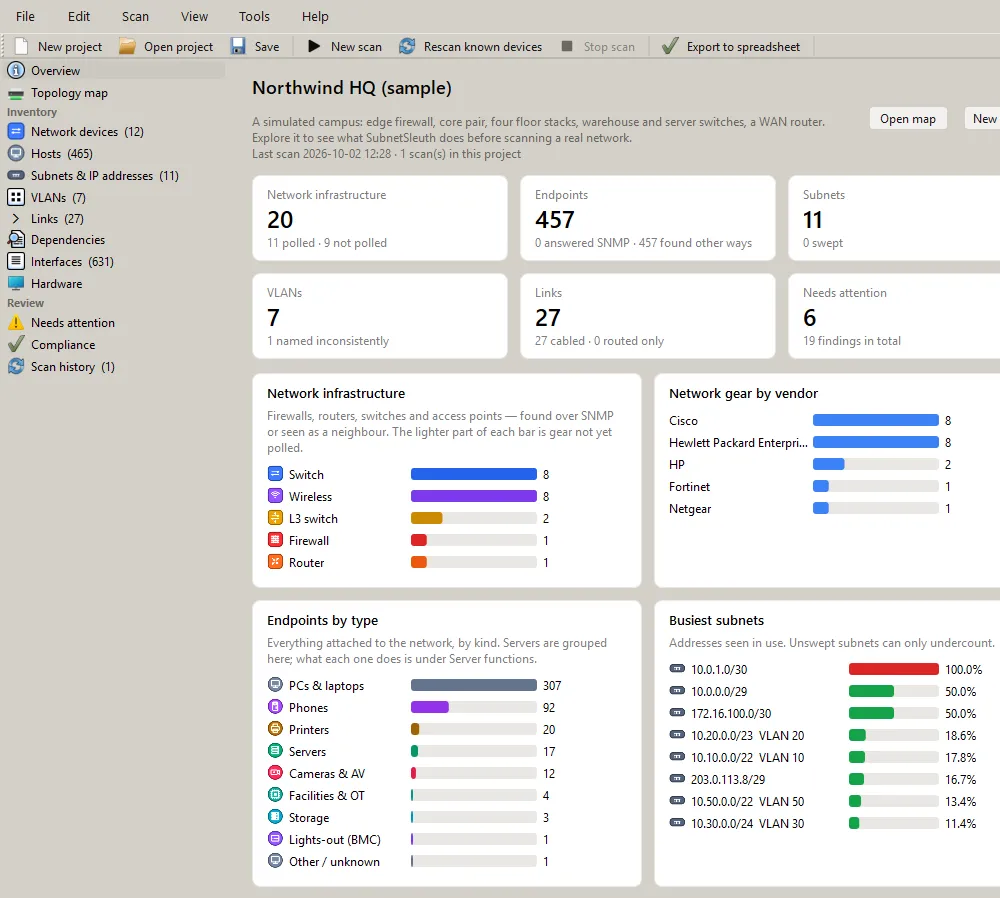Click the Topology map sidebar icon
The width and height of the screenshot is (1000, 898).
[x=16, y=94]
